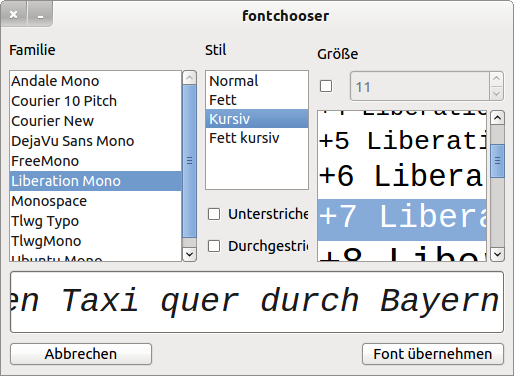Click Font übernehmen button

pos(433,354)
